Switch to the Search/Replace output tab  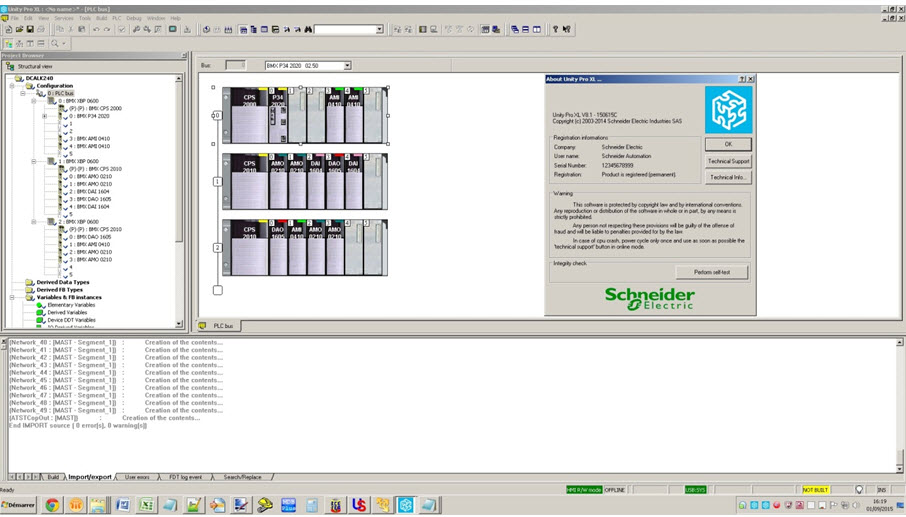click(243, 477)
